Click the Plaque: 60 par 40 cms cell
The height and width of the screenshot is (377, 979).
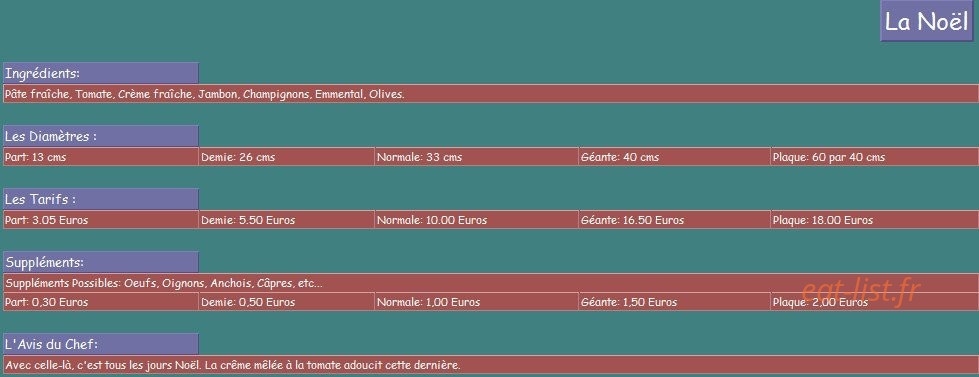(875, 157)
